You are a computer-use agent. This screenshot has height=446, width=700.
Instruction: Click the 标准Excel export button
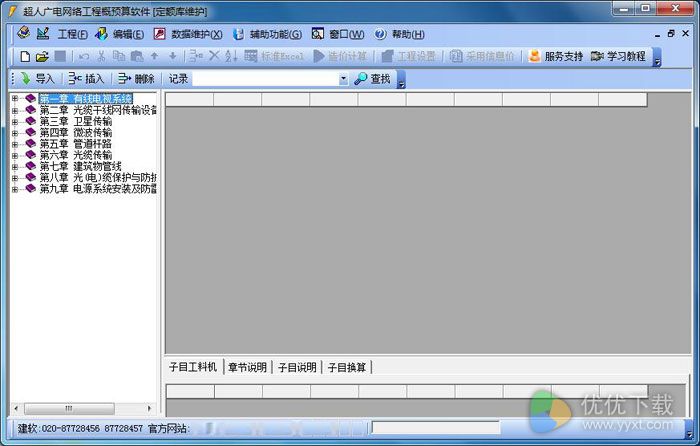(275, 56)
